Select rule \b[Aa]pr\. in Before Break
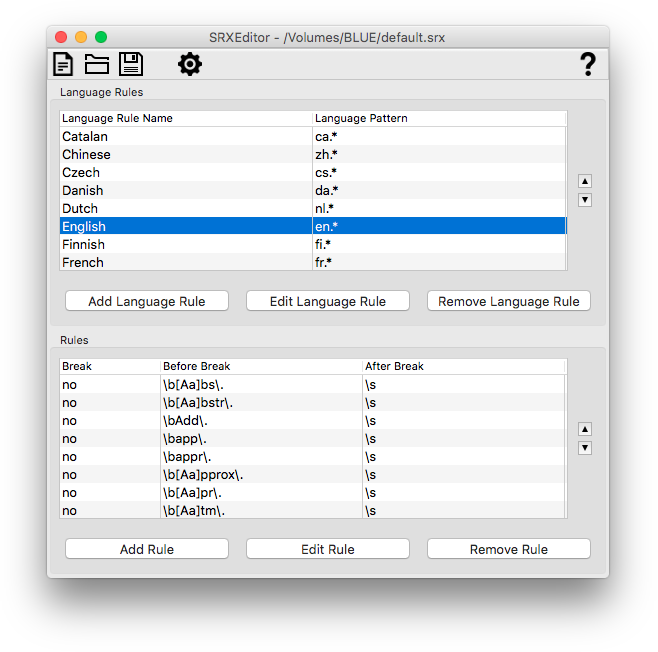 pyautogui.click(x=261, y=493)
